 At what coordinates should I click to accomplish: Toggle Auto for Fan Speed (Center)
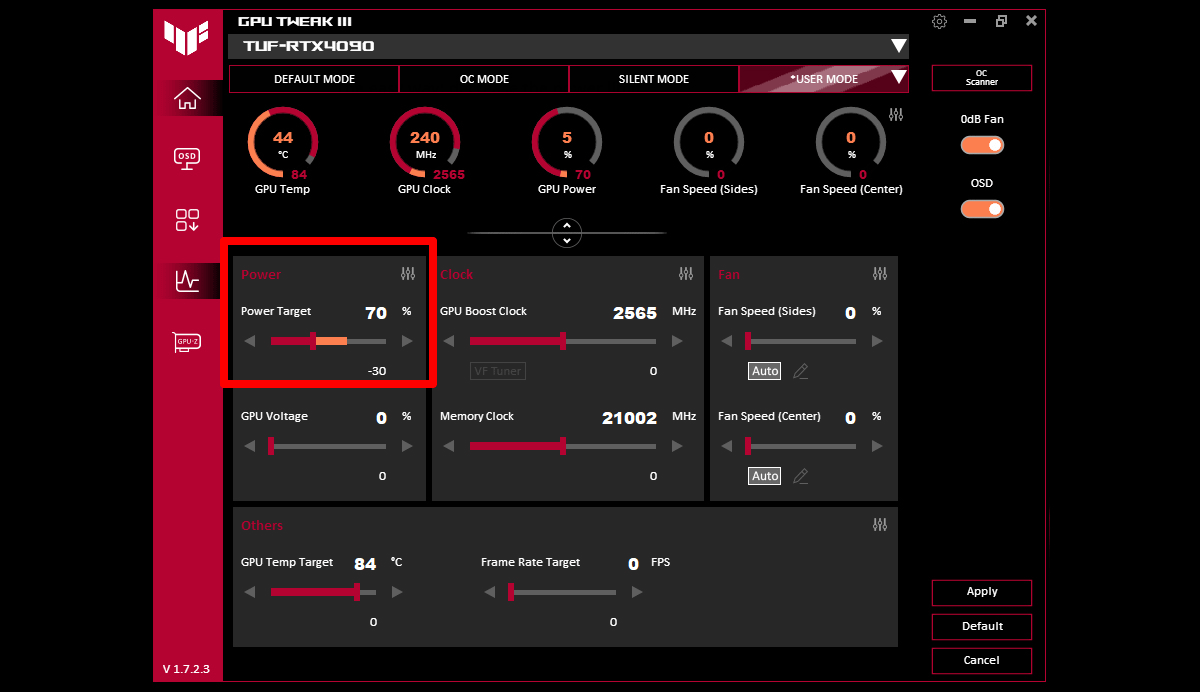pos(765,476)
